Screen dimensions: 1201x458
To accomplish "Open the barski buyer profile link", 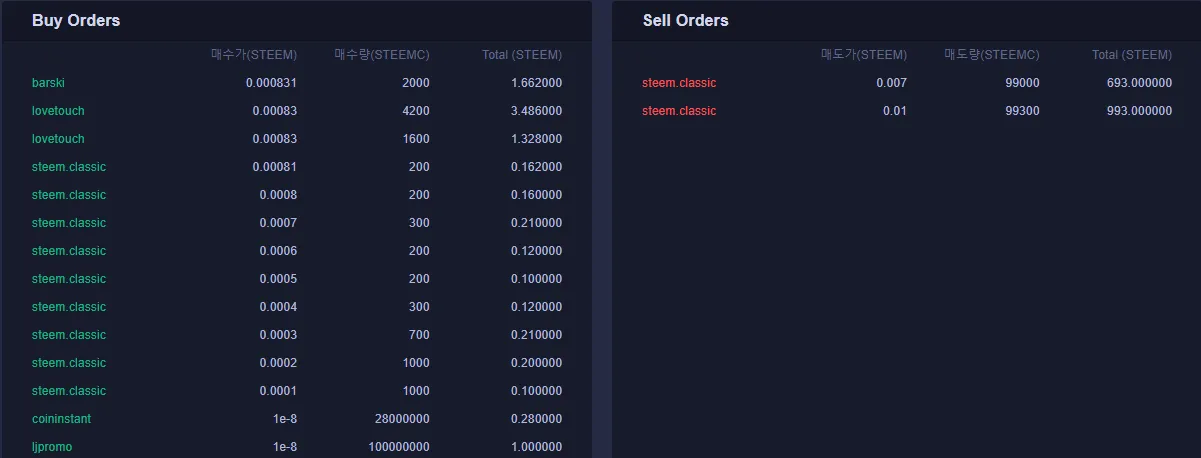I will click(48, 83).
